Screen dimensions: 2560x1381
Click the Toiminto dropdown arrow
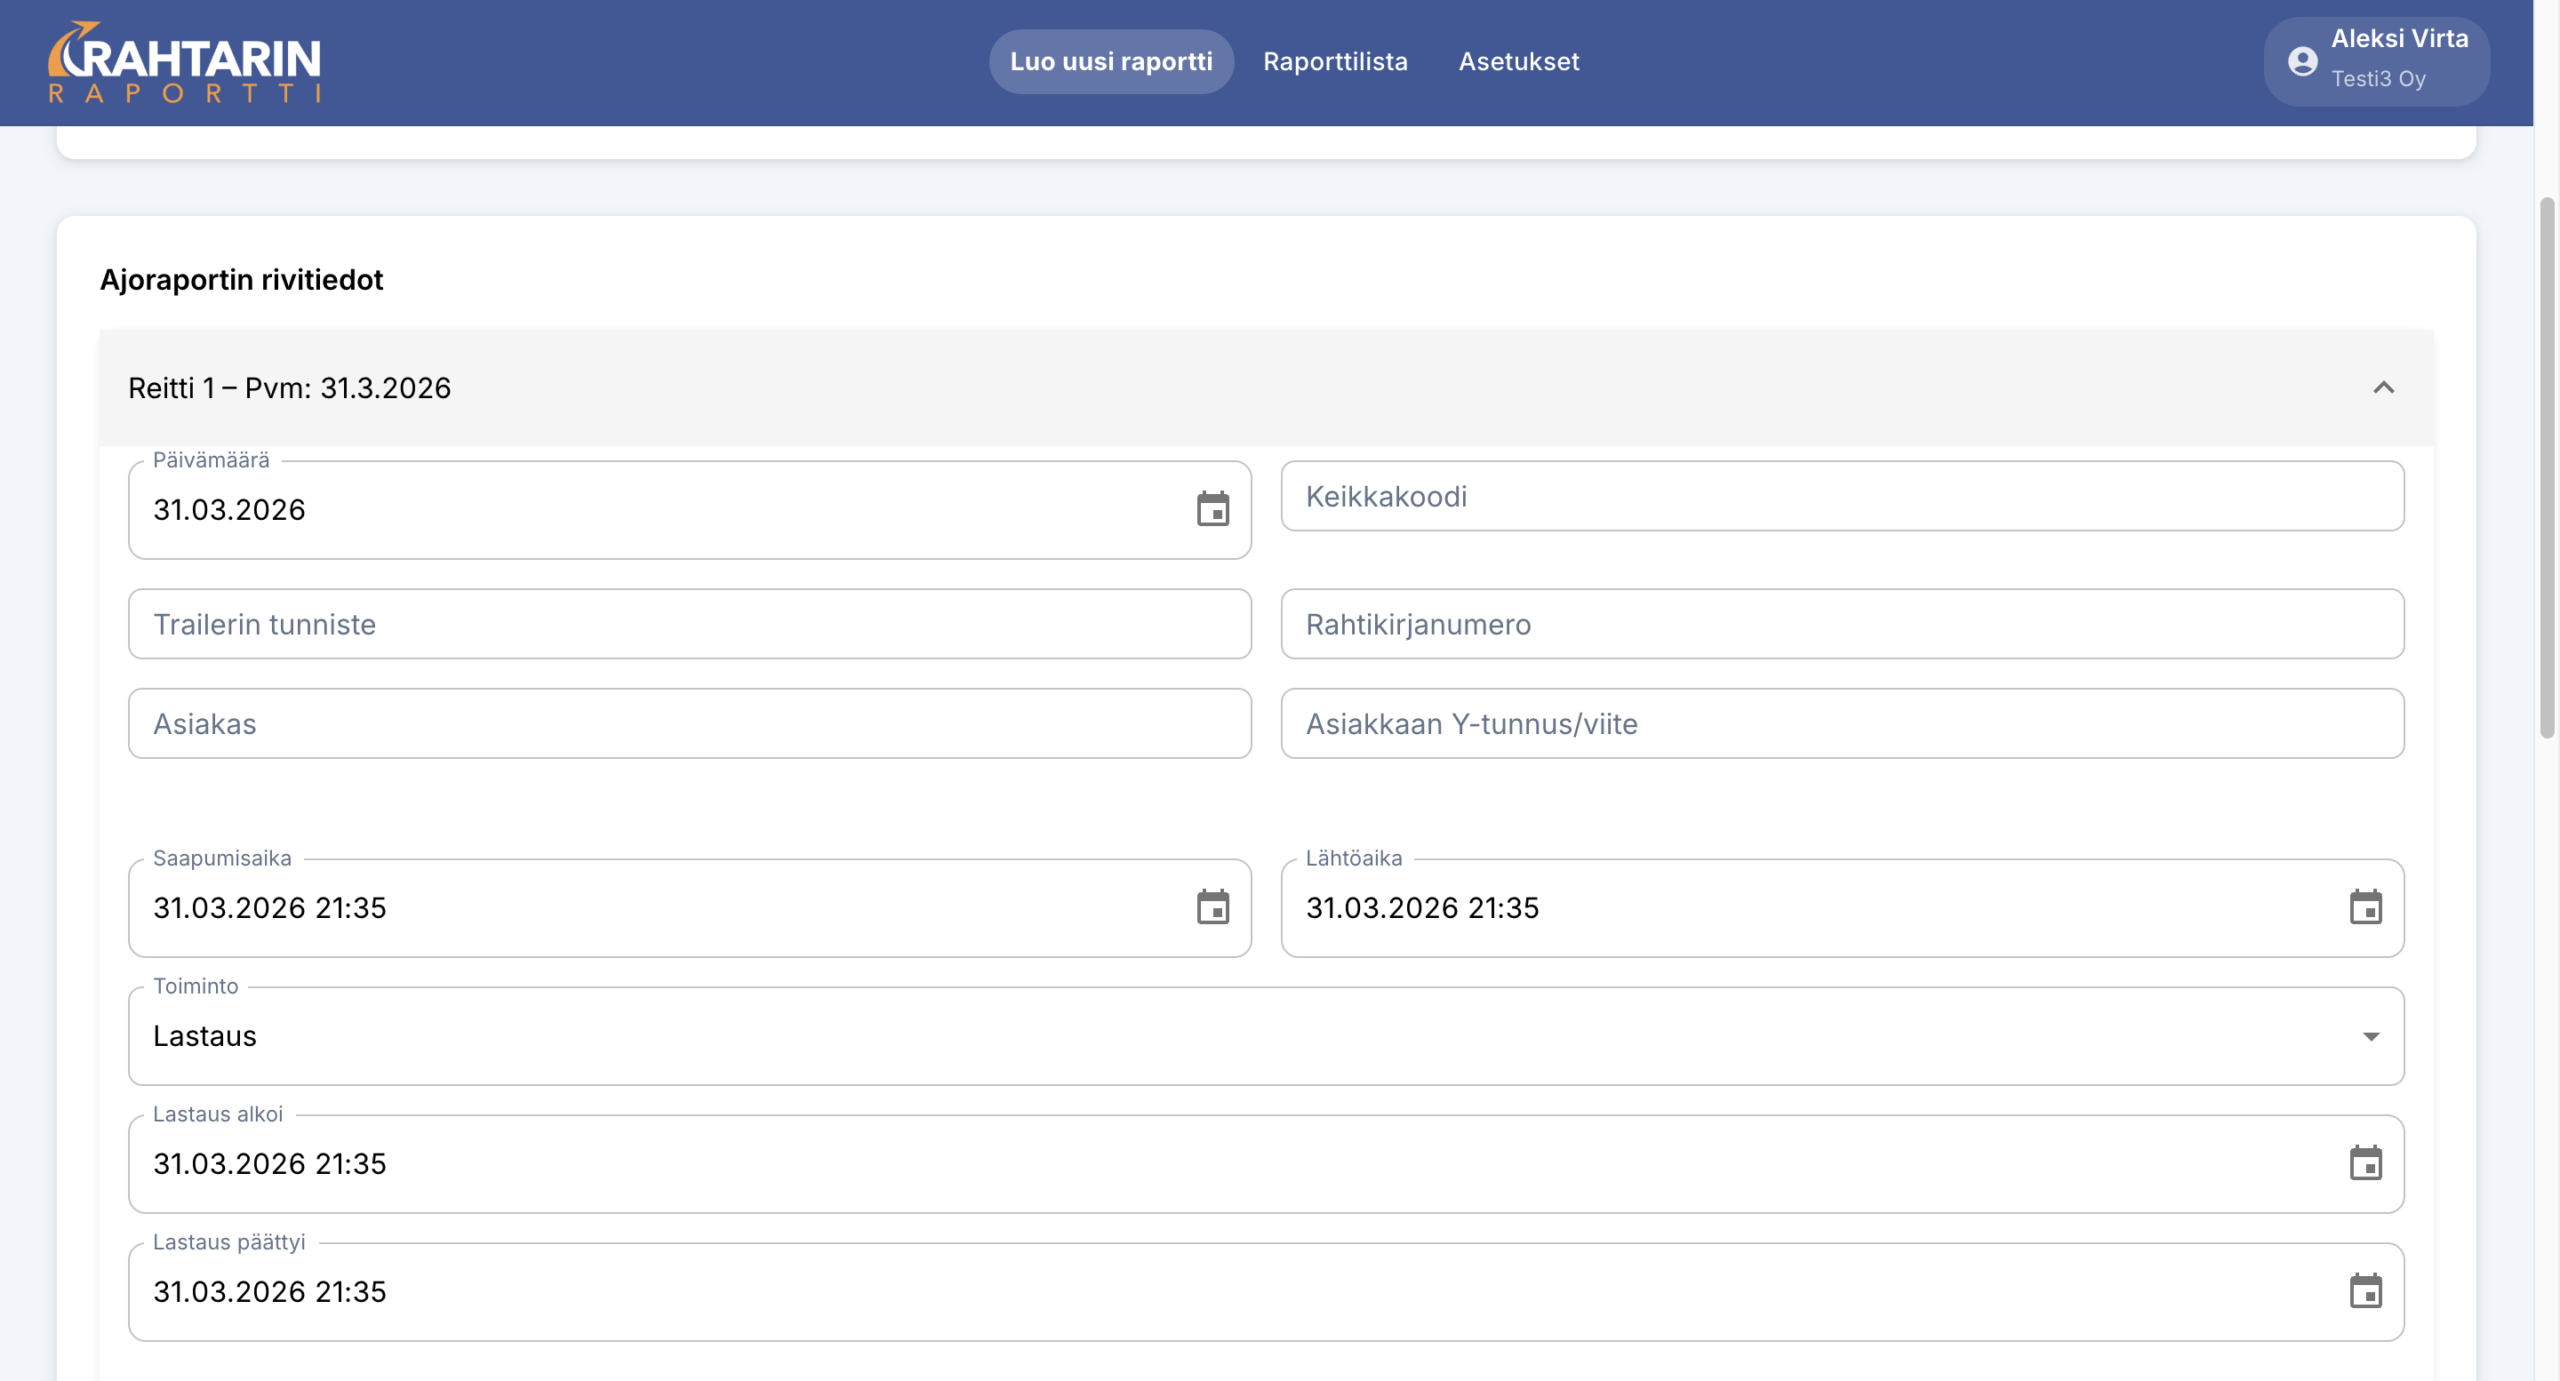(x=2371, y=1036)
